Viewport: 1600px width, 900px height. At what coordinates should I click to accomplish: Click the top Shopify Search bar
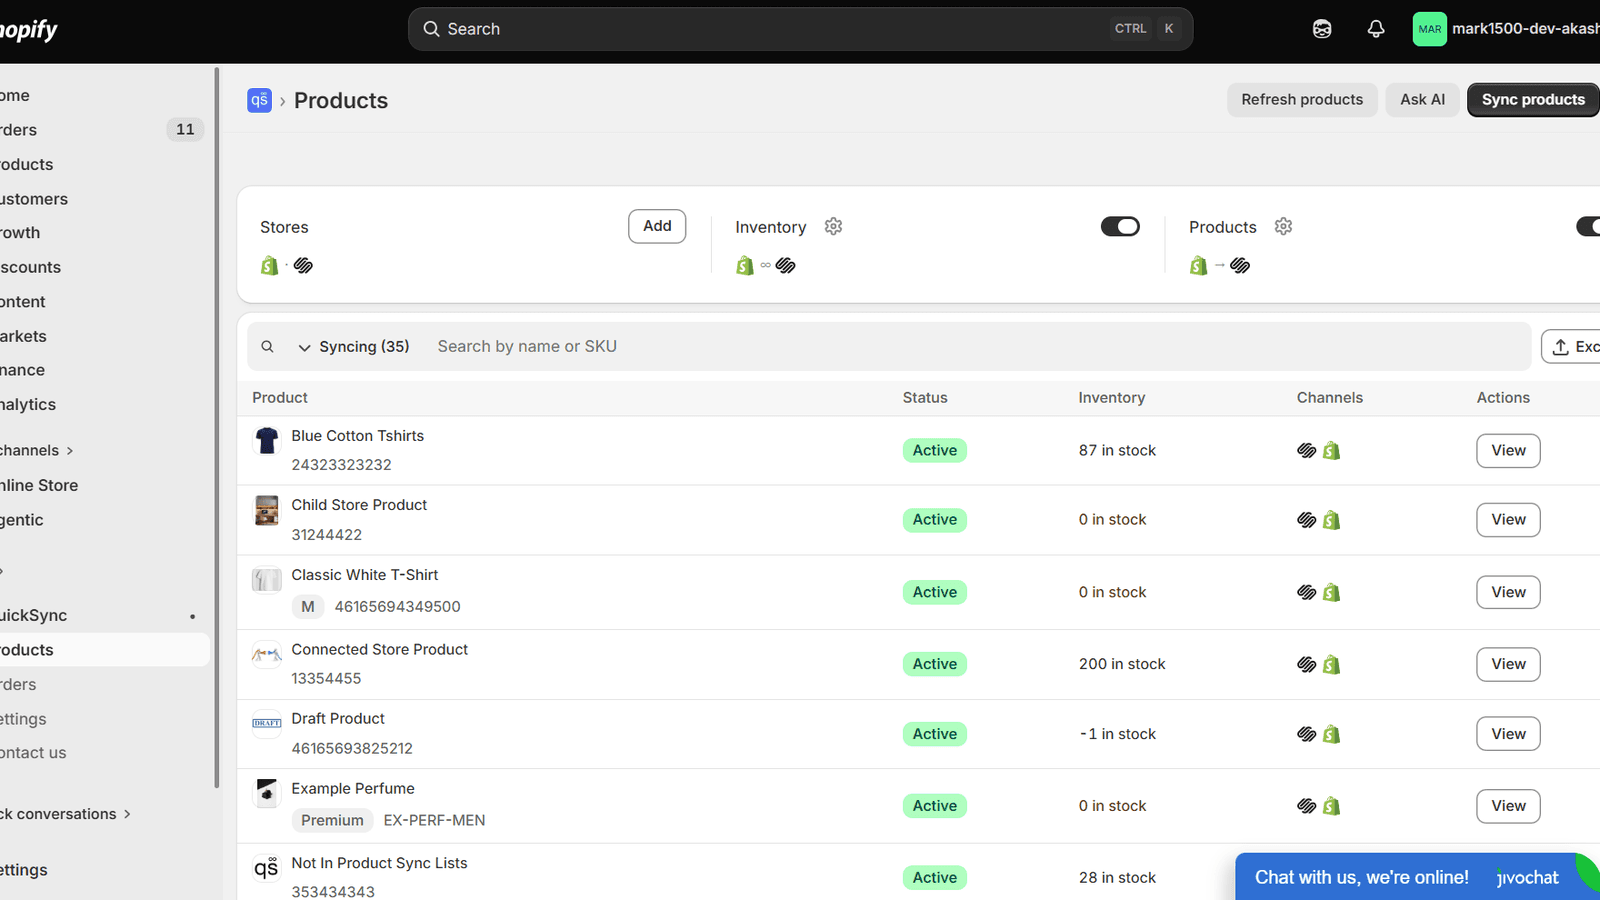tap(800, 29)
